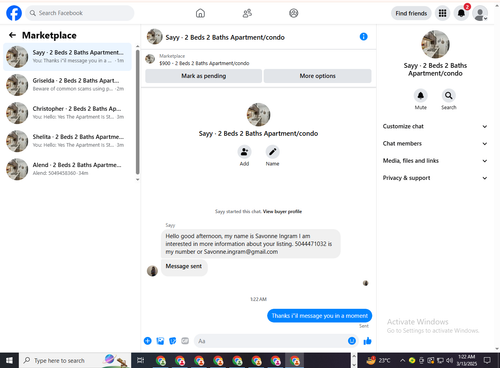Viewport: 500px width, 368px height.
Task: Choose a sticker icon
Action: pos(172,341)
